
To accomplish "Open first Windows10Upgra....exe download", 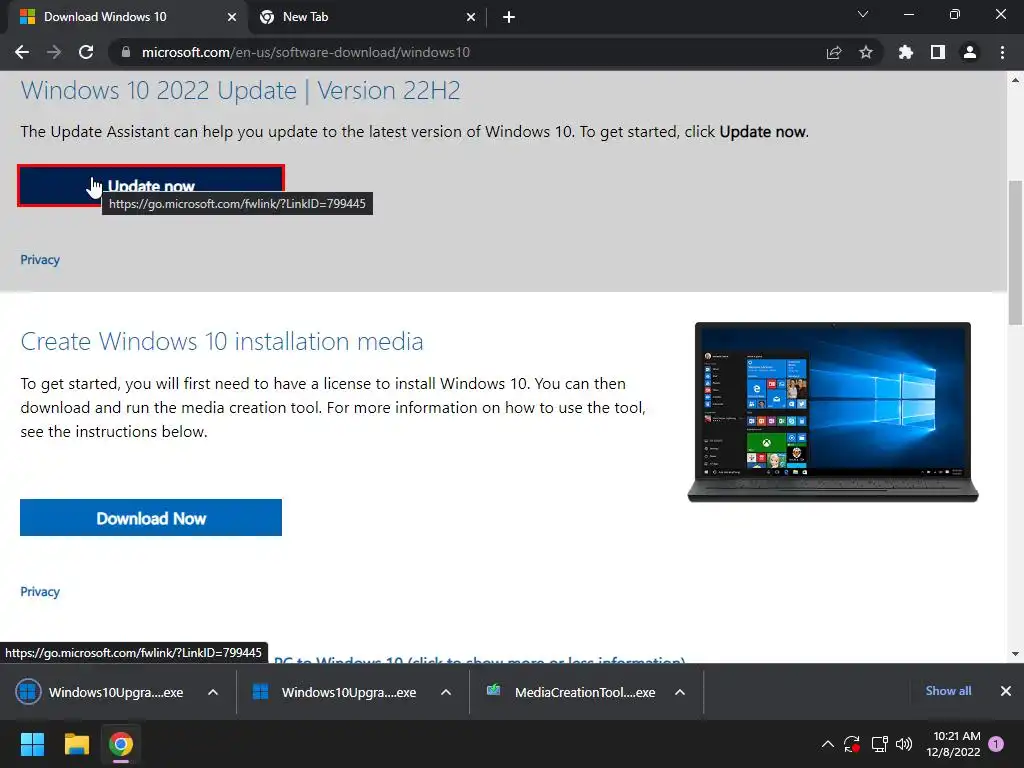I will [100, 692].
